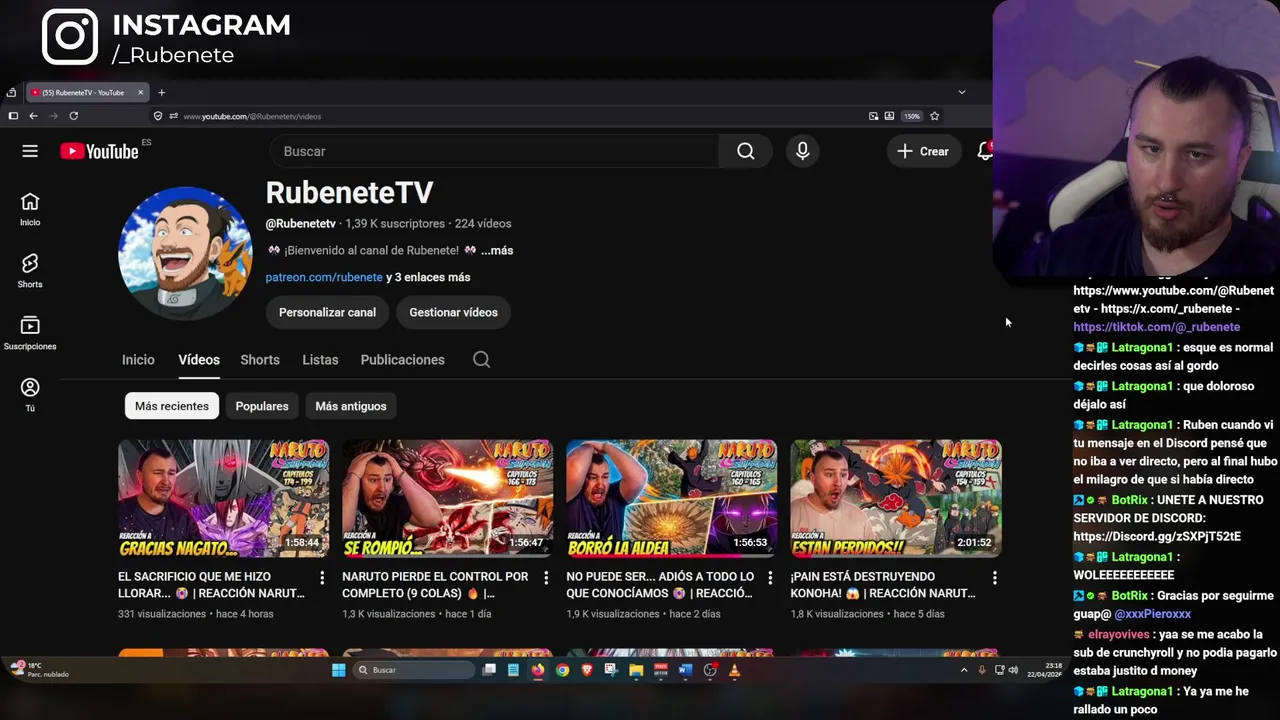The image size is (1280, 720).
Task: Open Shorts in the left sidebar
Action: (30, 271)
